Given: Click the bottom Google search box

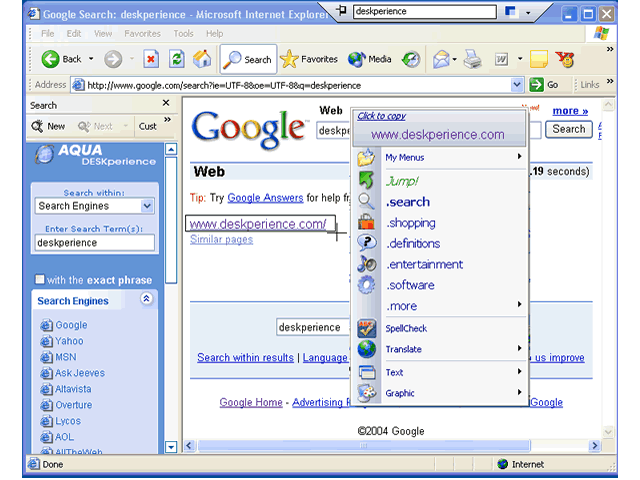Looking at the screenshot, I should (x=313, y=327).
